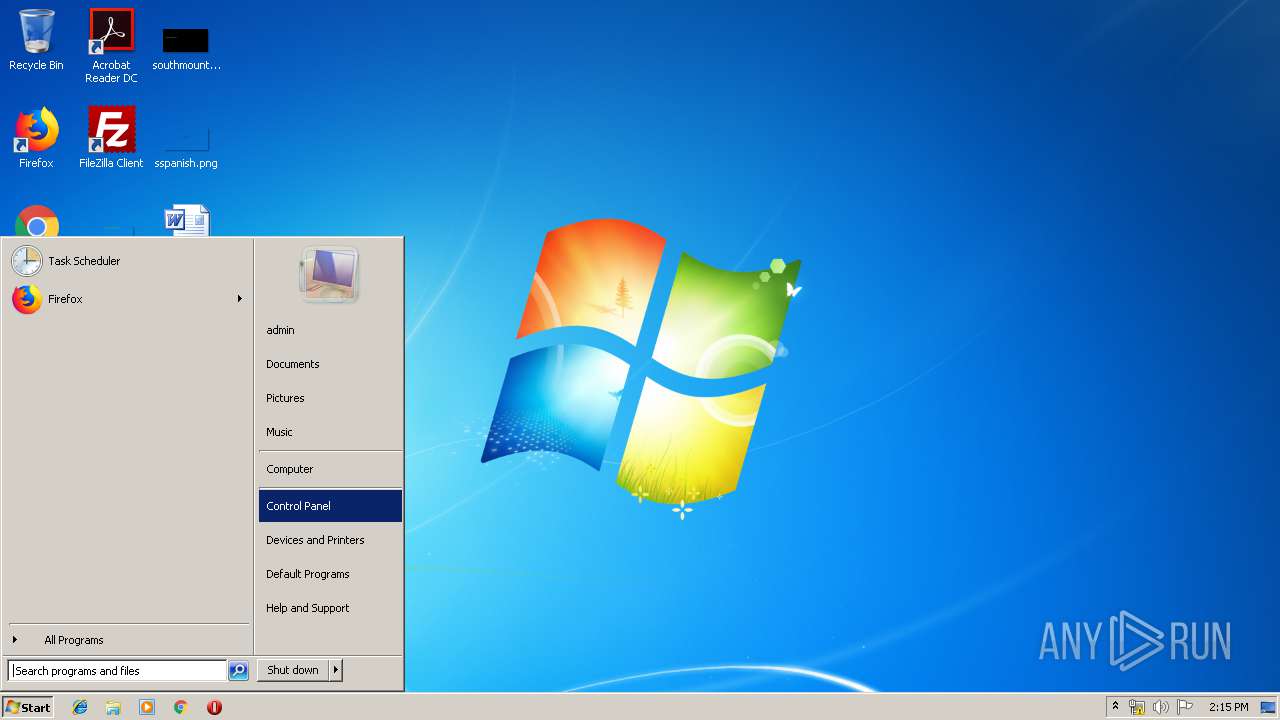This screenshot has height=720, width=1280.
Task: Open Windows Media Player taskbar icon
Action: coord(147,707)
